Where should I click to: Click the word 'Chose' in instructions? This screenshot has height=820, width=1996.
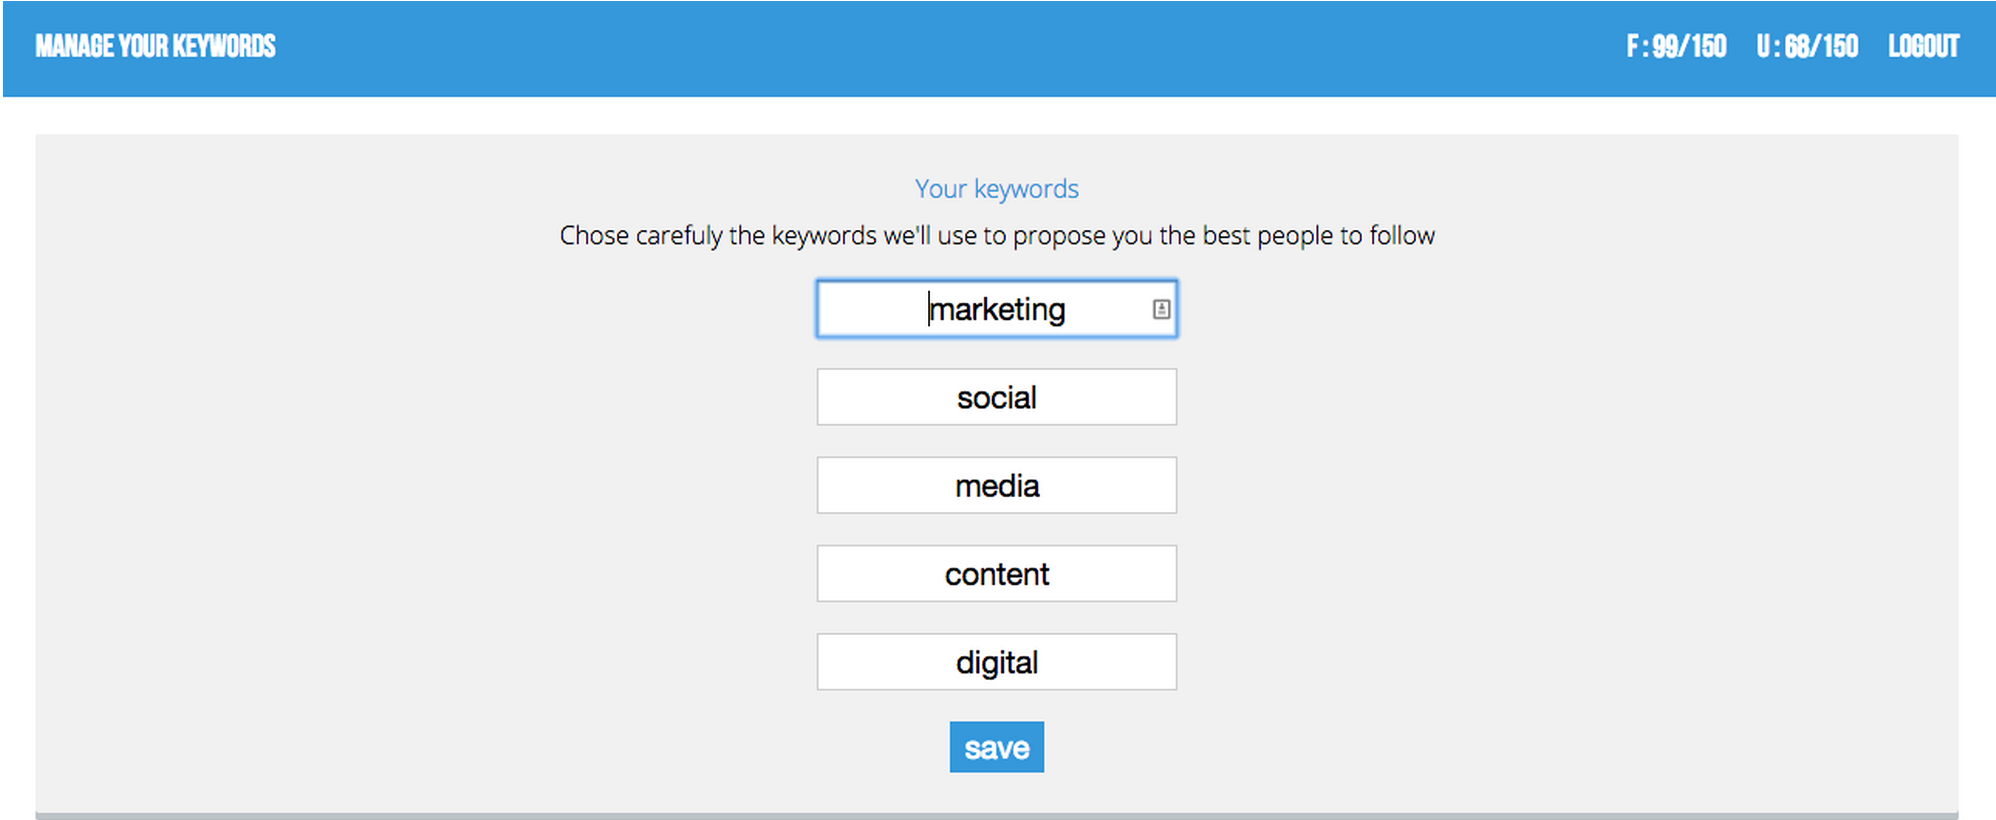(593, 236)
